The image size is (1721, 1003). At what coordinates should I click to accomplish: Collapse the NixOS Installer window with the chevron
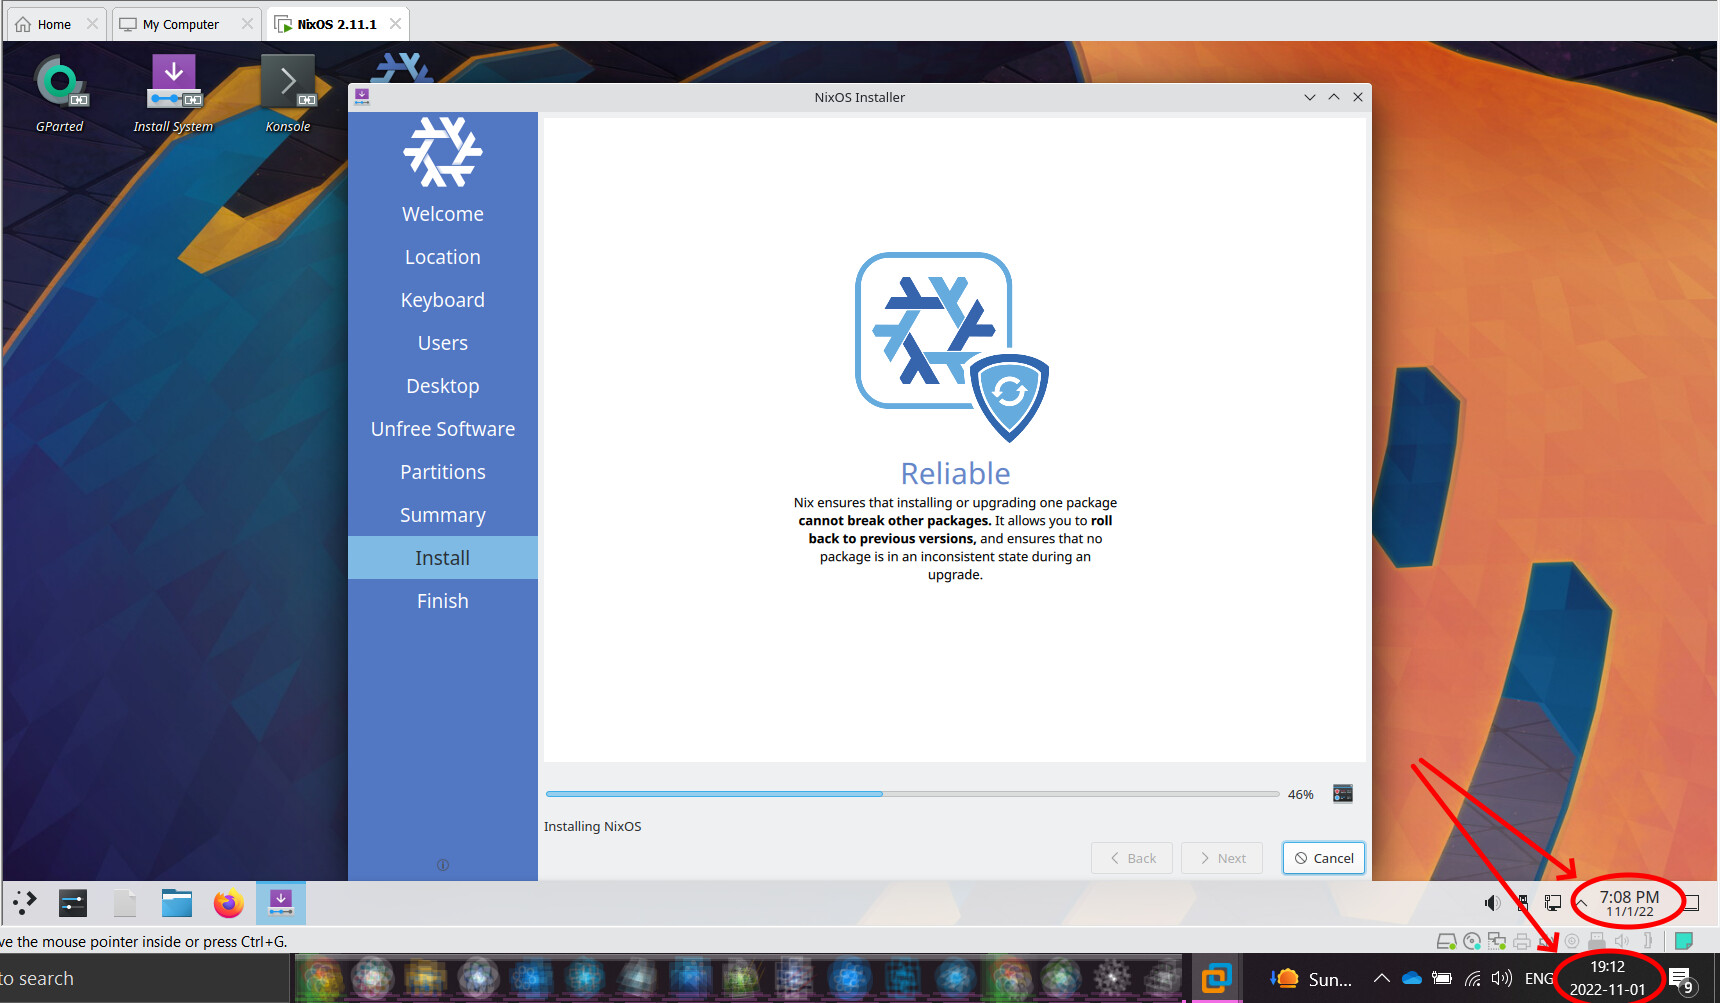(x=1310, y=97)
